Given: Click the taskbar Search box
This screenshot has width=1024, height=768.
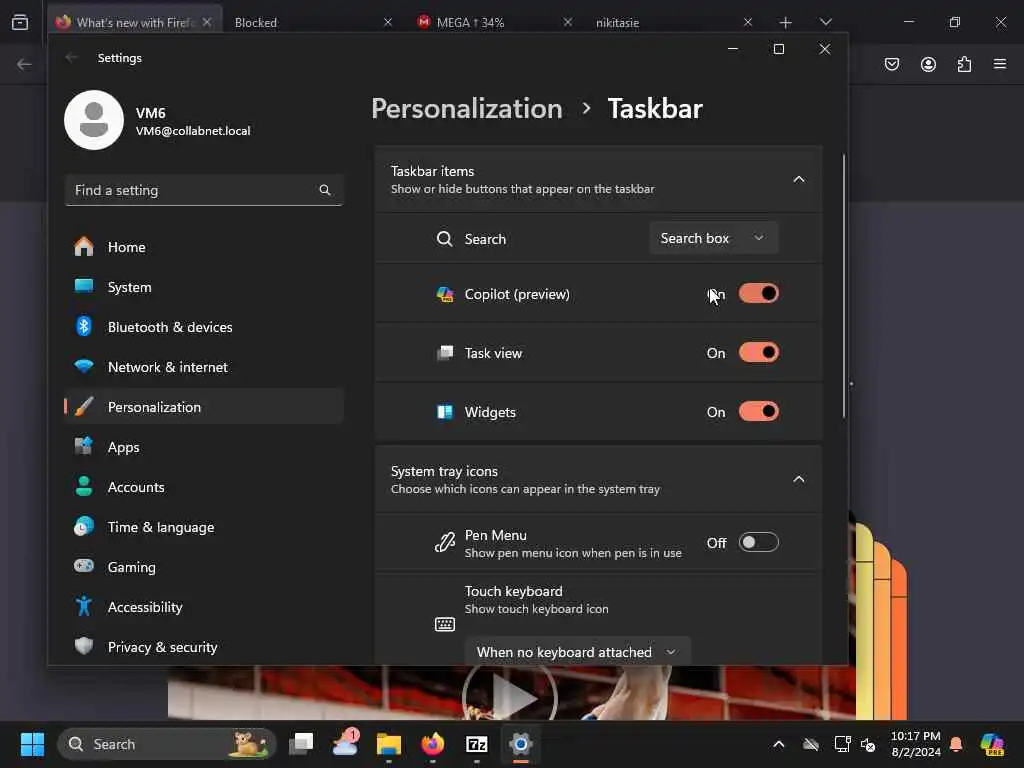Looking at the screenshot, I should (167, 744).
